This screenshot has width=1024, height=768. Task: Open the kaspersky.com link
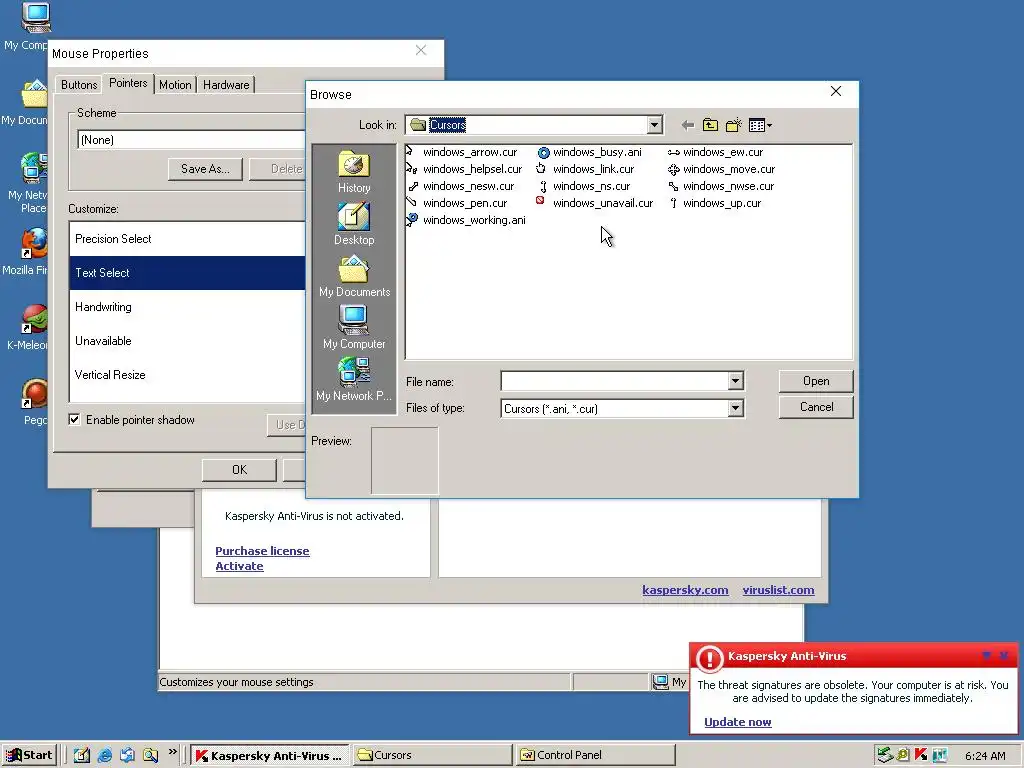click(x=685, y=590)
